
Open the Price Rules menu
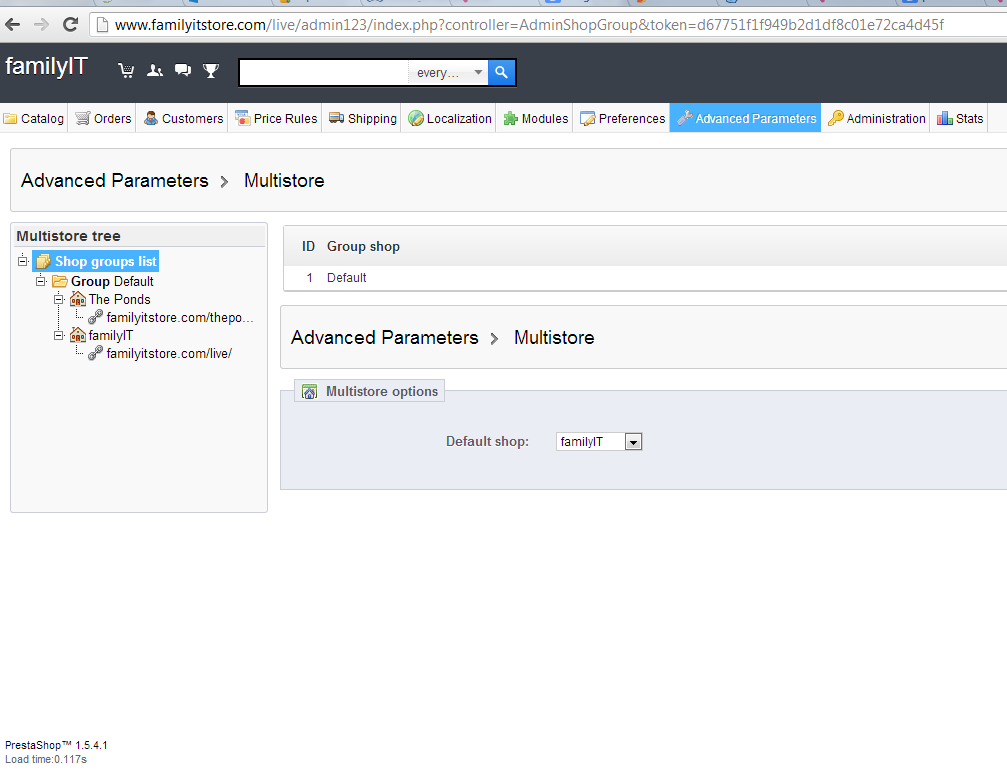pos(276,118)
